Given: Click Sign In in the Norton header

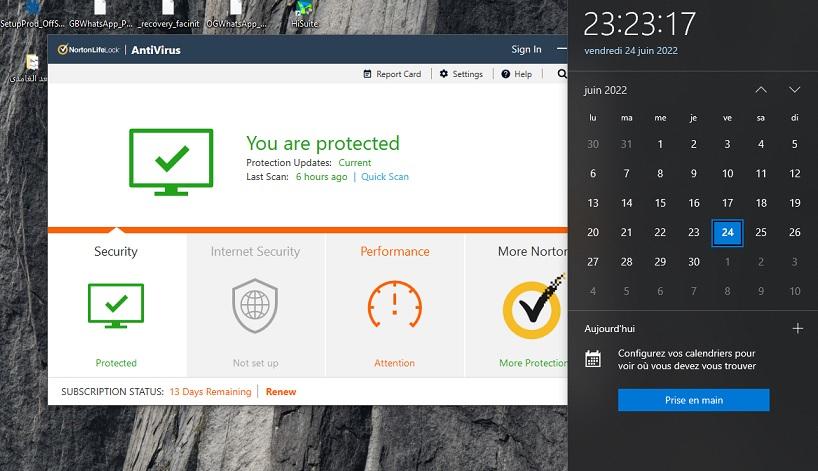Looking at the screenshot, I should click(526, 49).
